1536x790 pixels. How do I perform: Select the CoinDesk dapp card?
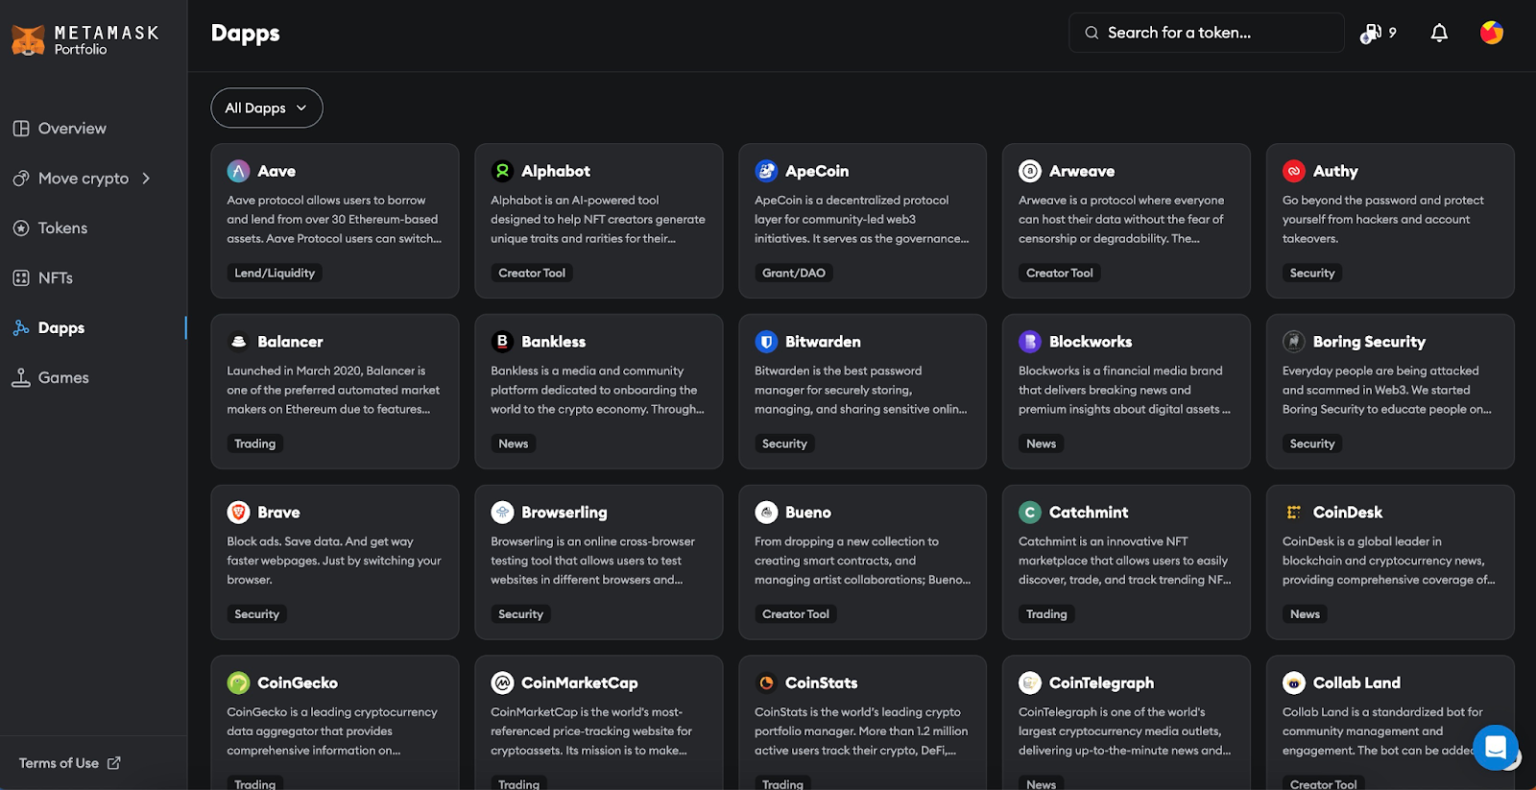click(x=1389, y=561)
